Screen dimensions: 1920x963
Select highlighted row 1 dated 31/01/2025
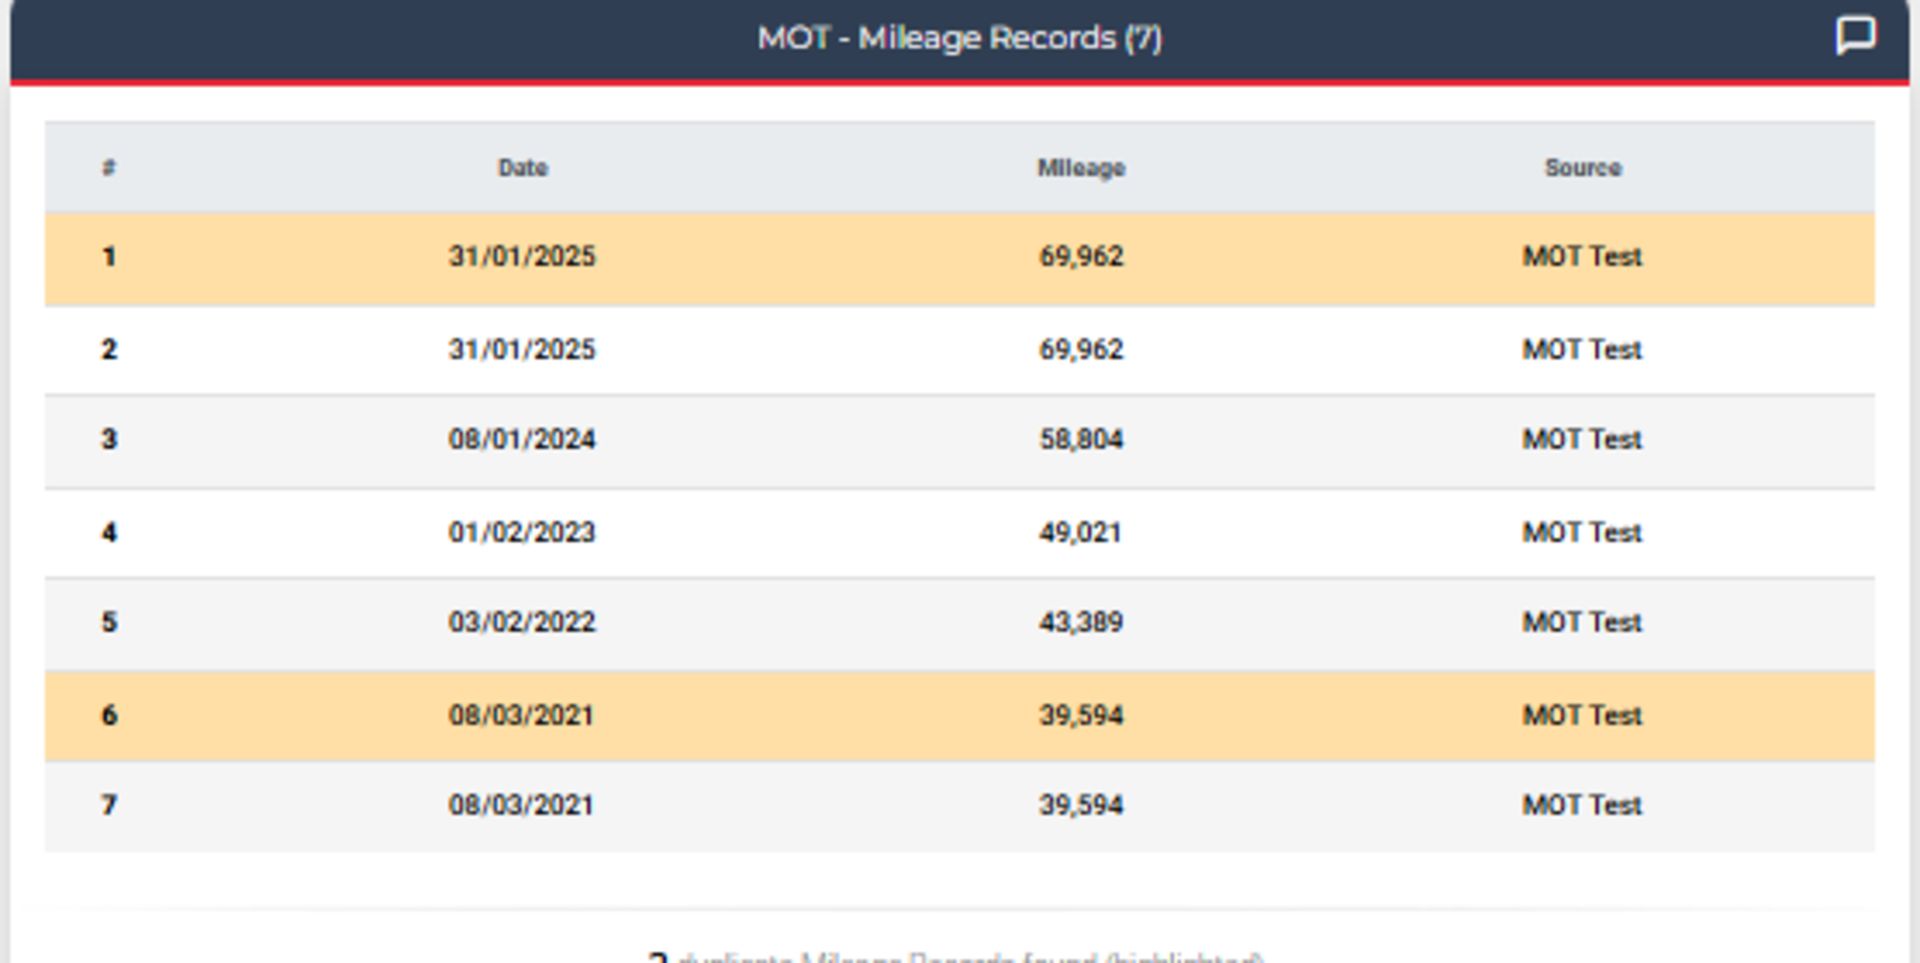click(960, 258)
